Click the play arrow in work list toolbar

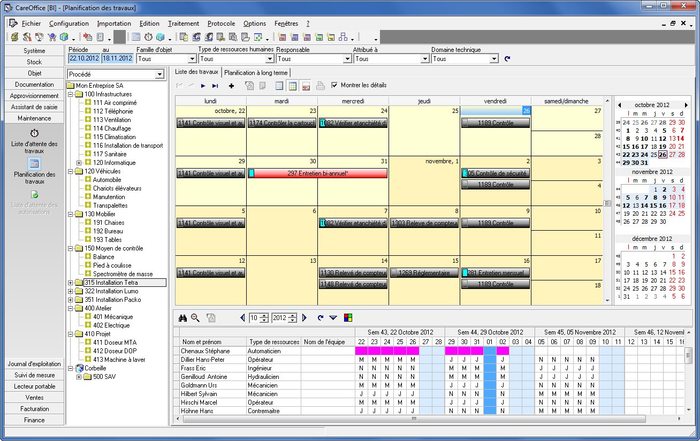pos(203,86)
